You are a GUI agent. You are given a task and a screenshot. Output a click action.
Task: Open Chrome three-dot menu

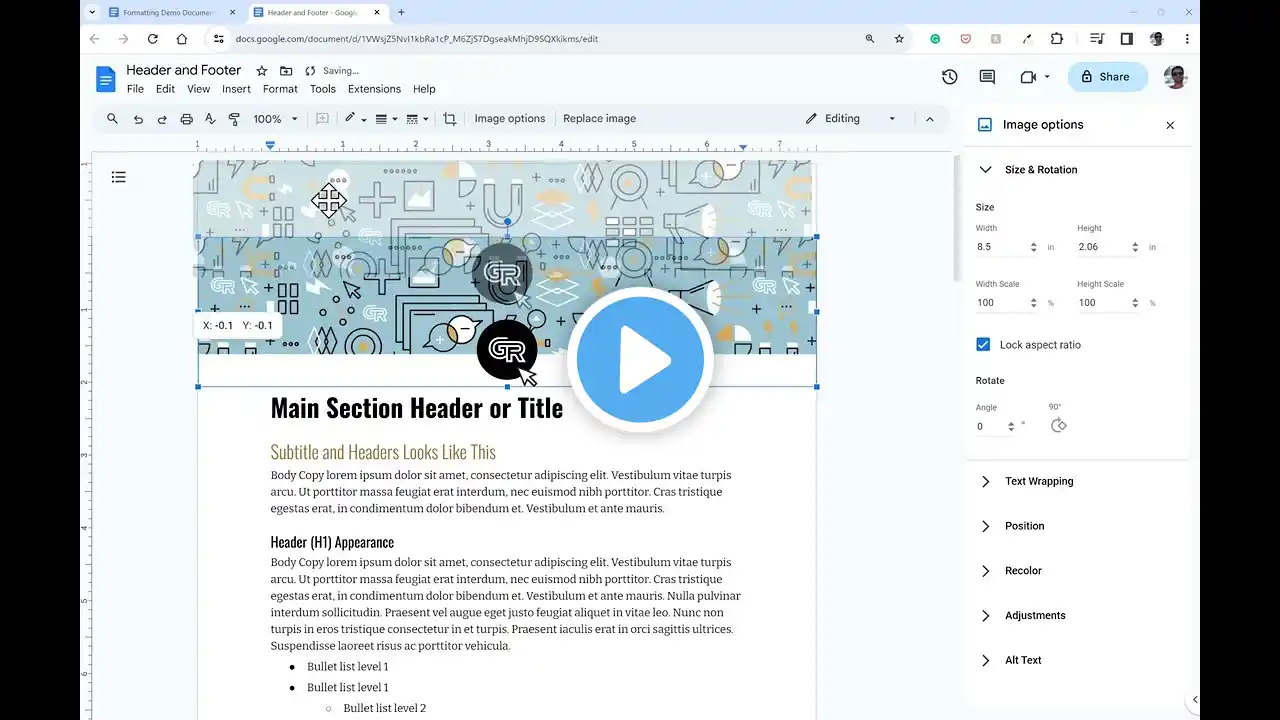click(x=1187, y=39)
